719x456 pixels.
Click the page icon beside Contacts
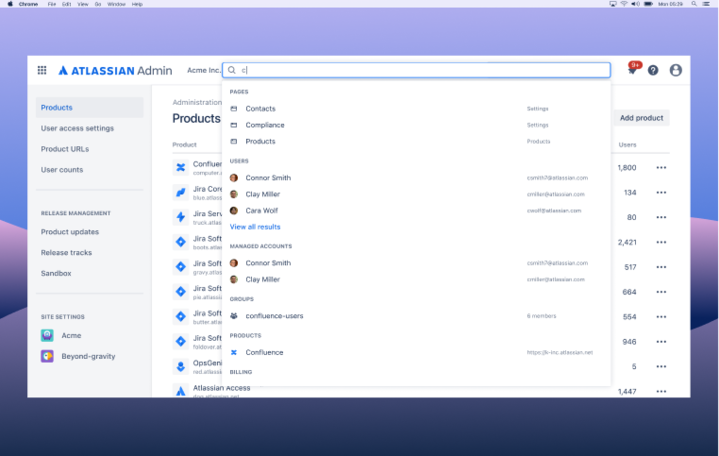tap(234, 109)
